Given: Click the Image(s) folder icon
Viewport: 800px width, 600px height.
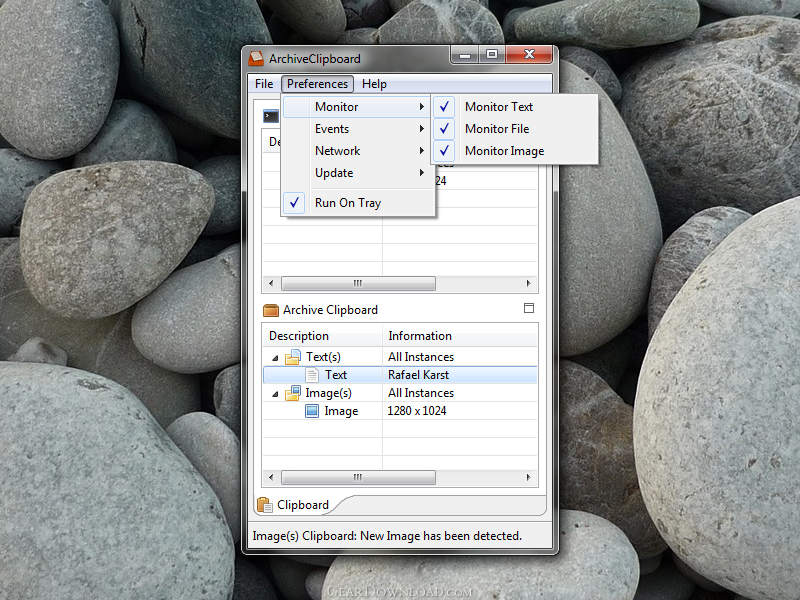Looking at the screenshot, I should click(x=293, y=393).
